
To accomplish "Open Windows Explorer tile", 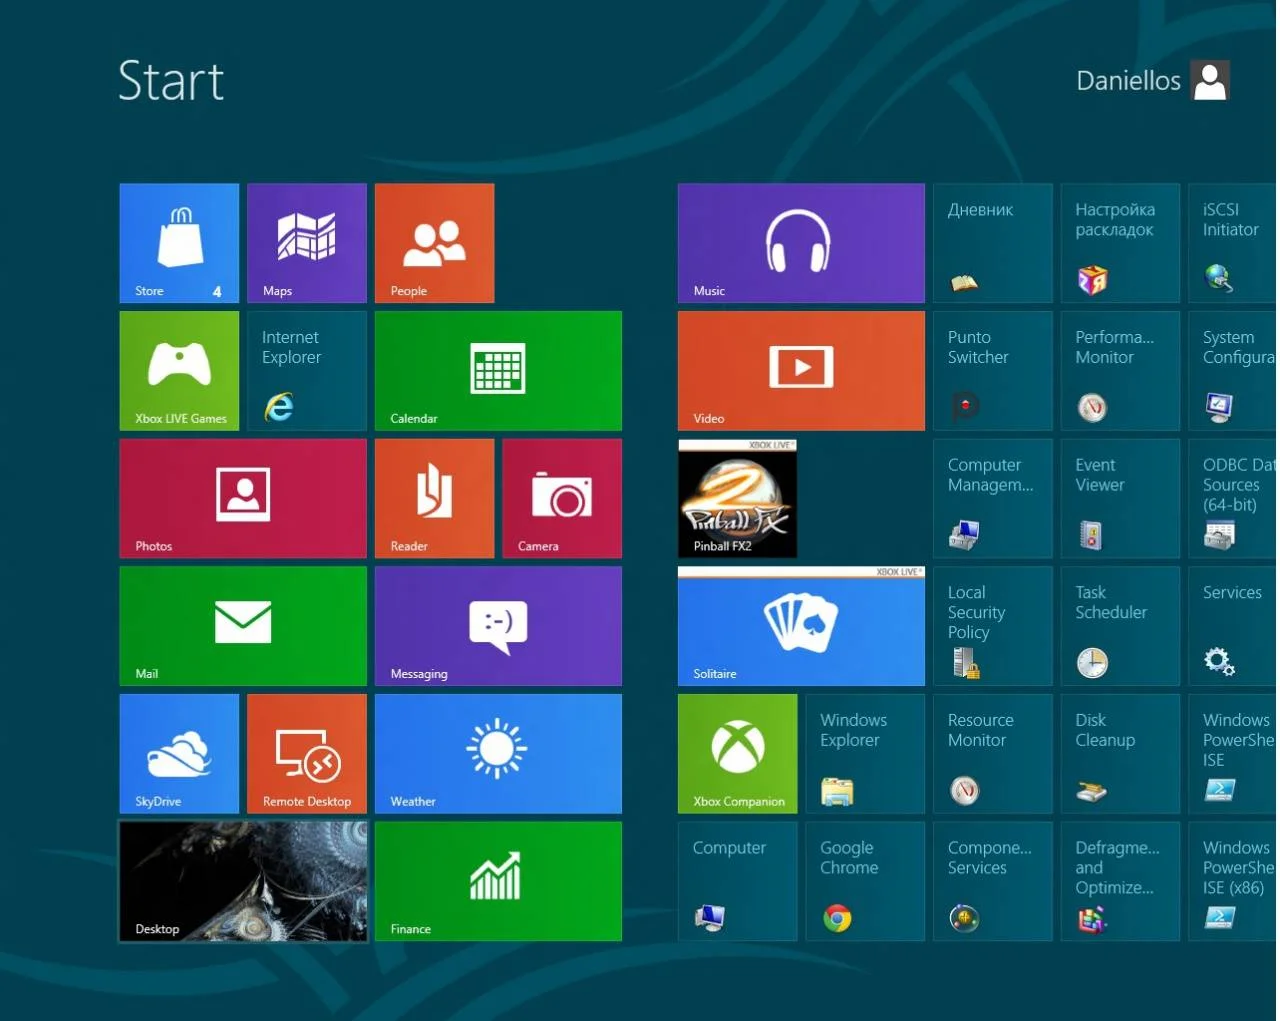I will pos(865,754).
